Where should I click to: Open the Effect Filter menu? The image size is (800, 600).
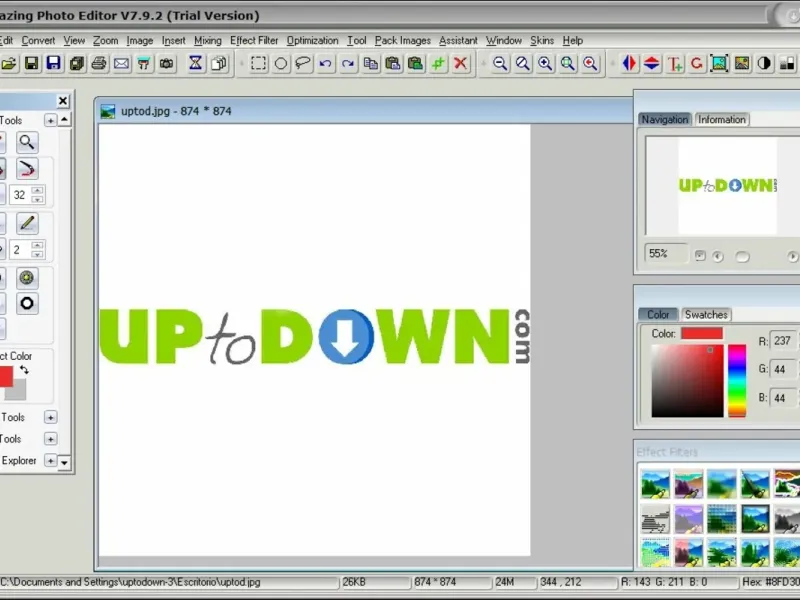click(x=254, y=40)
